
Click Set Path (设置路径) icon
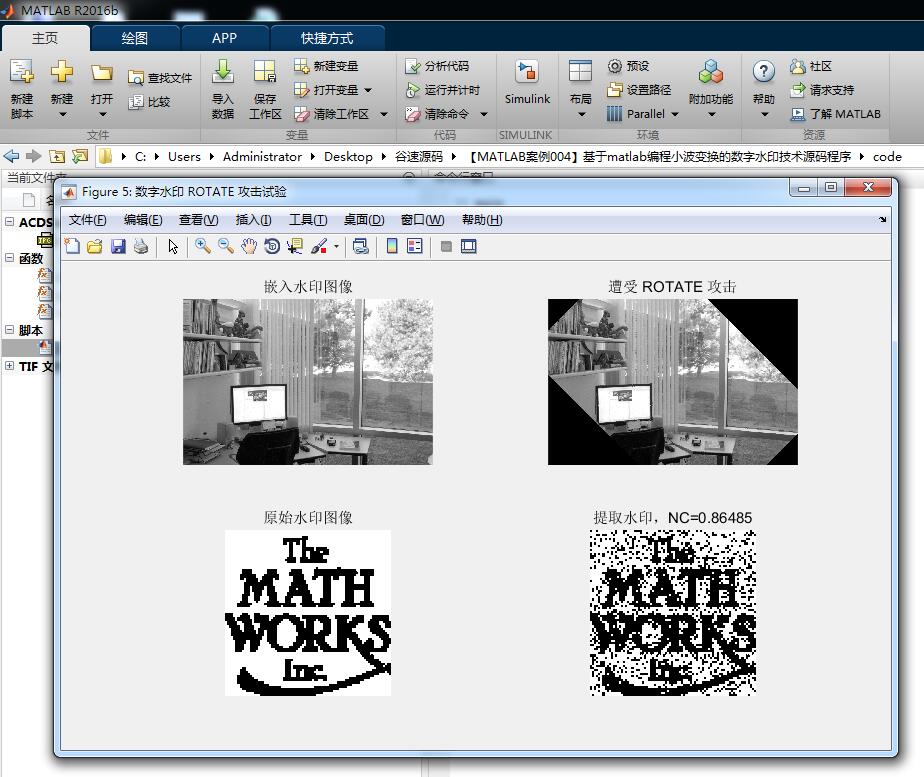point(615,90)
